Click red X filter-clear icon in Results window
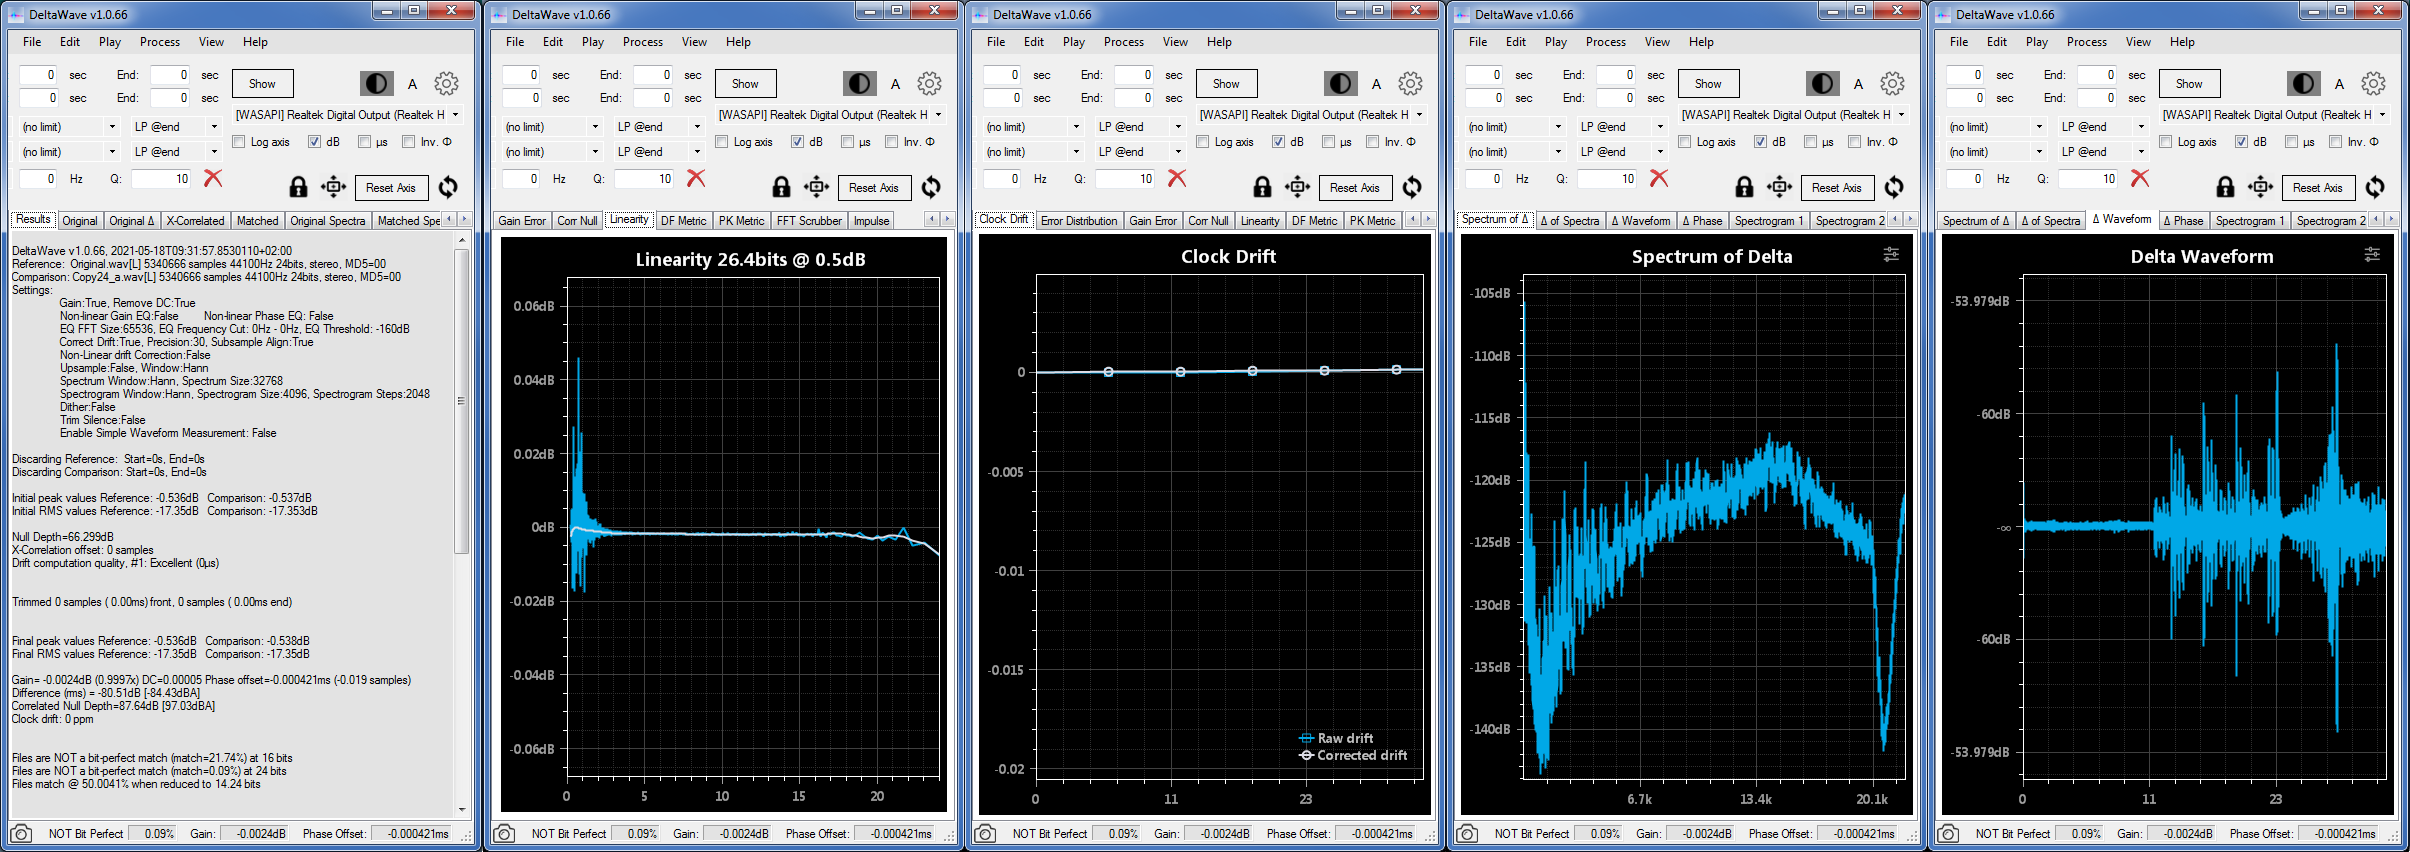 [213, 178]
